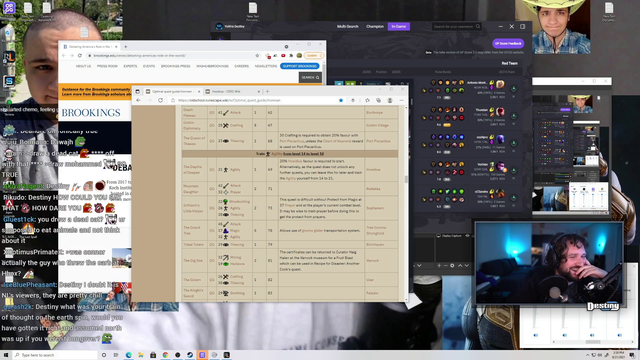This screenshot has height=360, width=640.
Task: Open a new tab in the wiki browser
Action: tap(267, 91)
